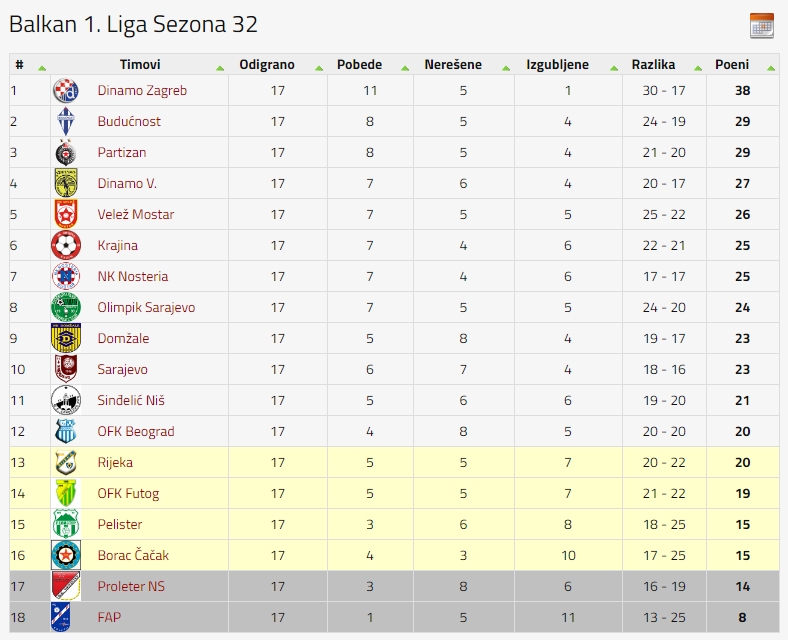Open the Sinđelić Niš team link
Viewport: 788px width, 640px height.
[131, 401]
